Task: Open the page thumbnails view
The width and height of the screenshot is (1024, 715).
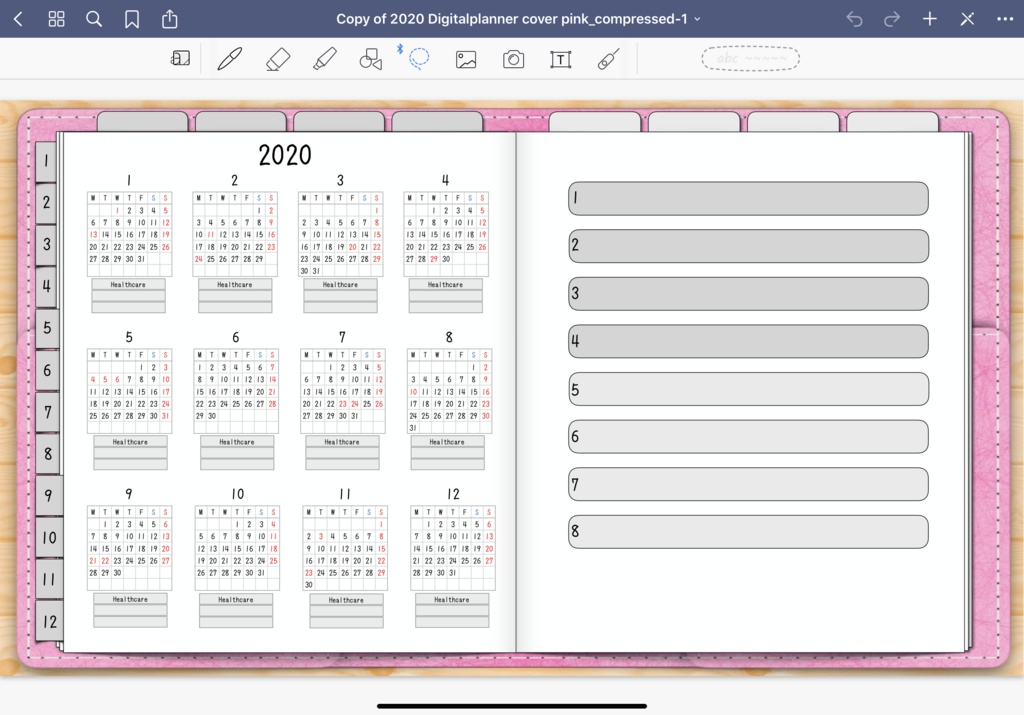Action: click(56, 18)
